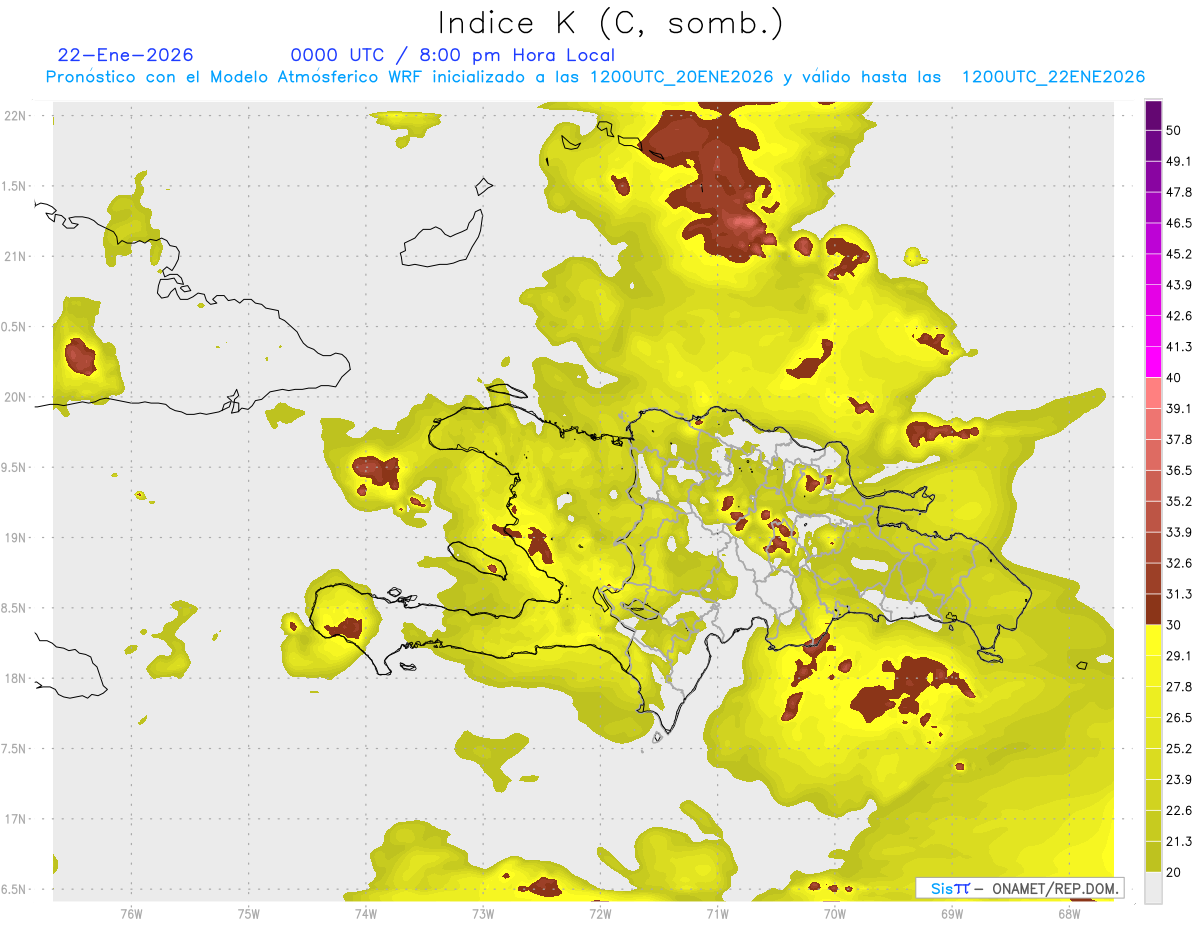Click the '68W' longitude label
The image size is (1200, 927).
point(1069,913)
